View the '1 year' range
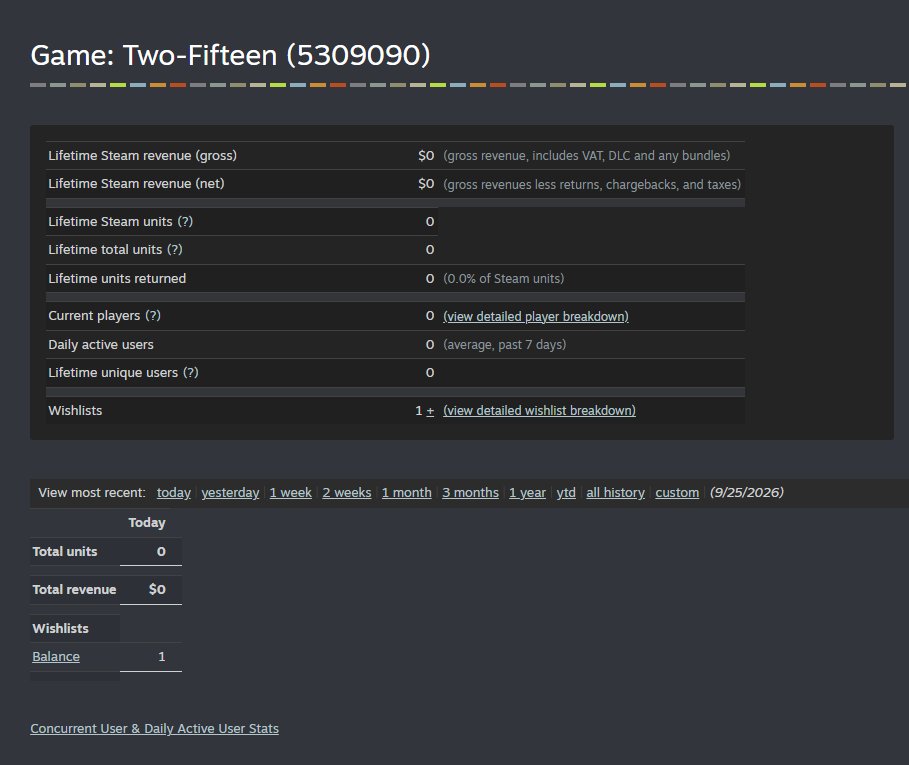The width and height of the screenshot is (909, 765). click(x=527, y=493)
